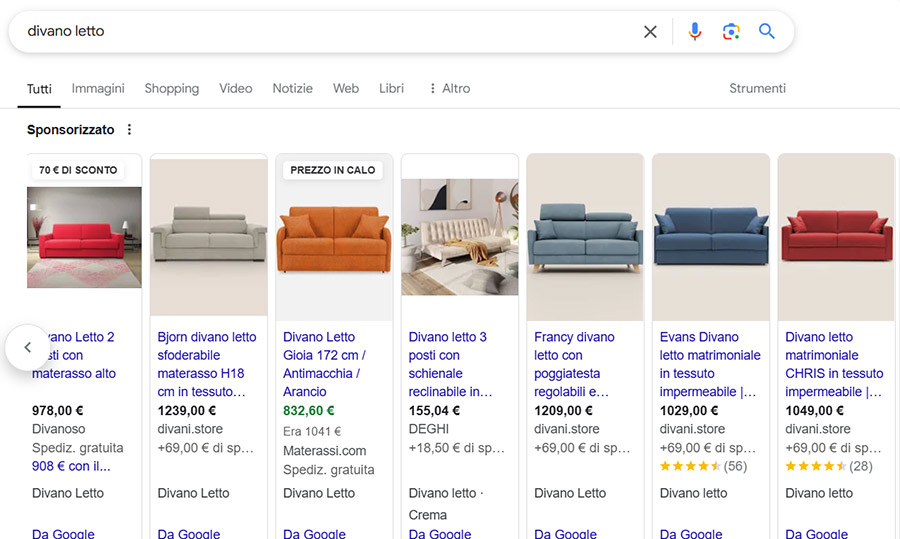Expand the Altro more-options menu

[x=449, y=88]
